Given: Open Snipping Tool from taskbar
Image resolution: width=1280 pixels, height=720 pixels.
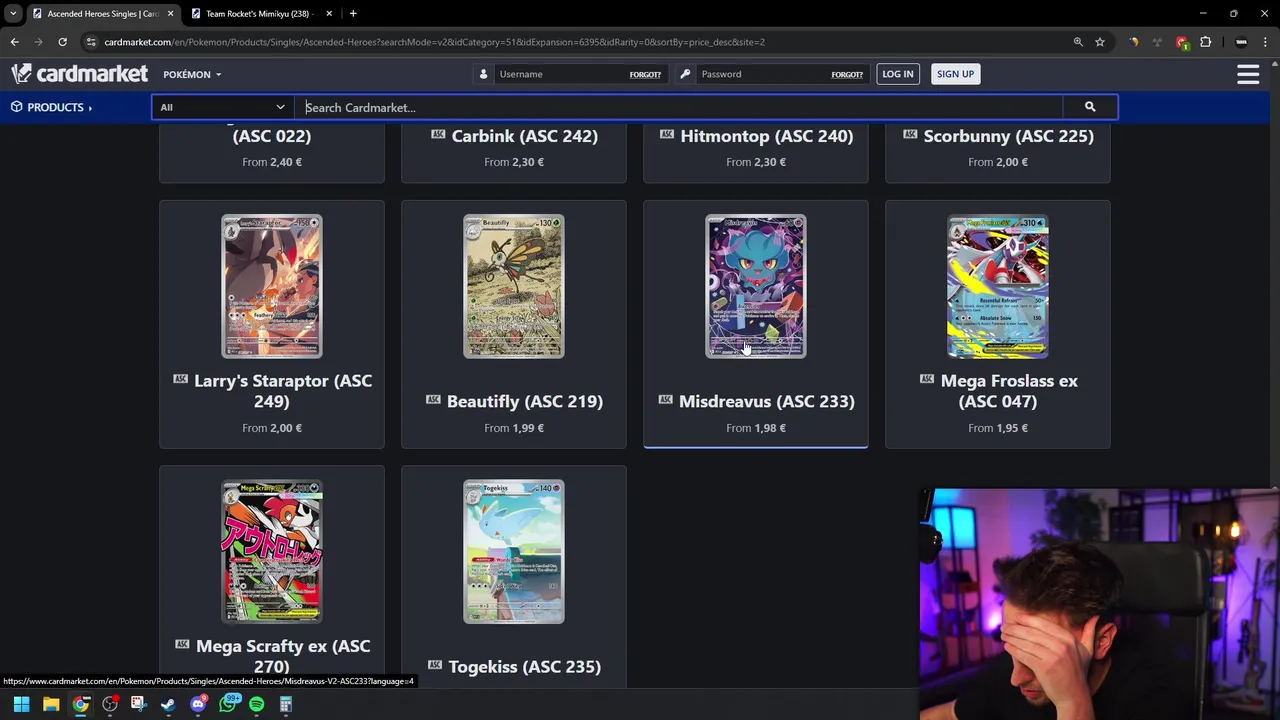Looking at the screenshot, I should tap(138, 704).
